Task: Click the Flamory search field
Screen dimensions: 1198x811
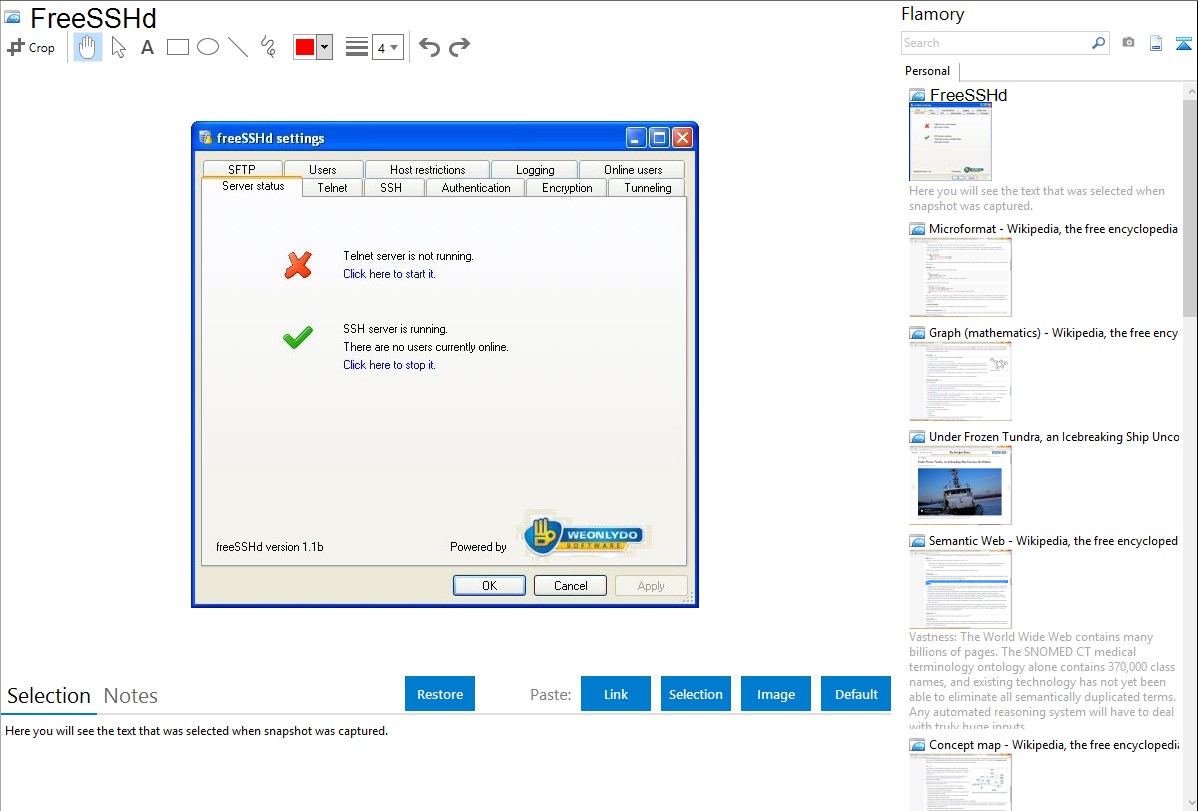Action: (996, 43)
